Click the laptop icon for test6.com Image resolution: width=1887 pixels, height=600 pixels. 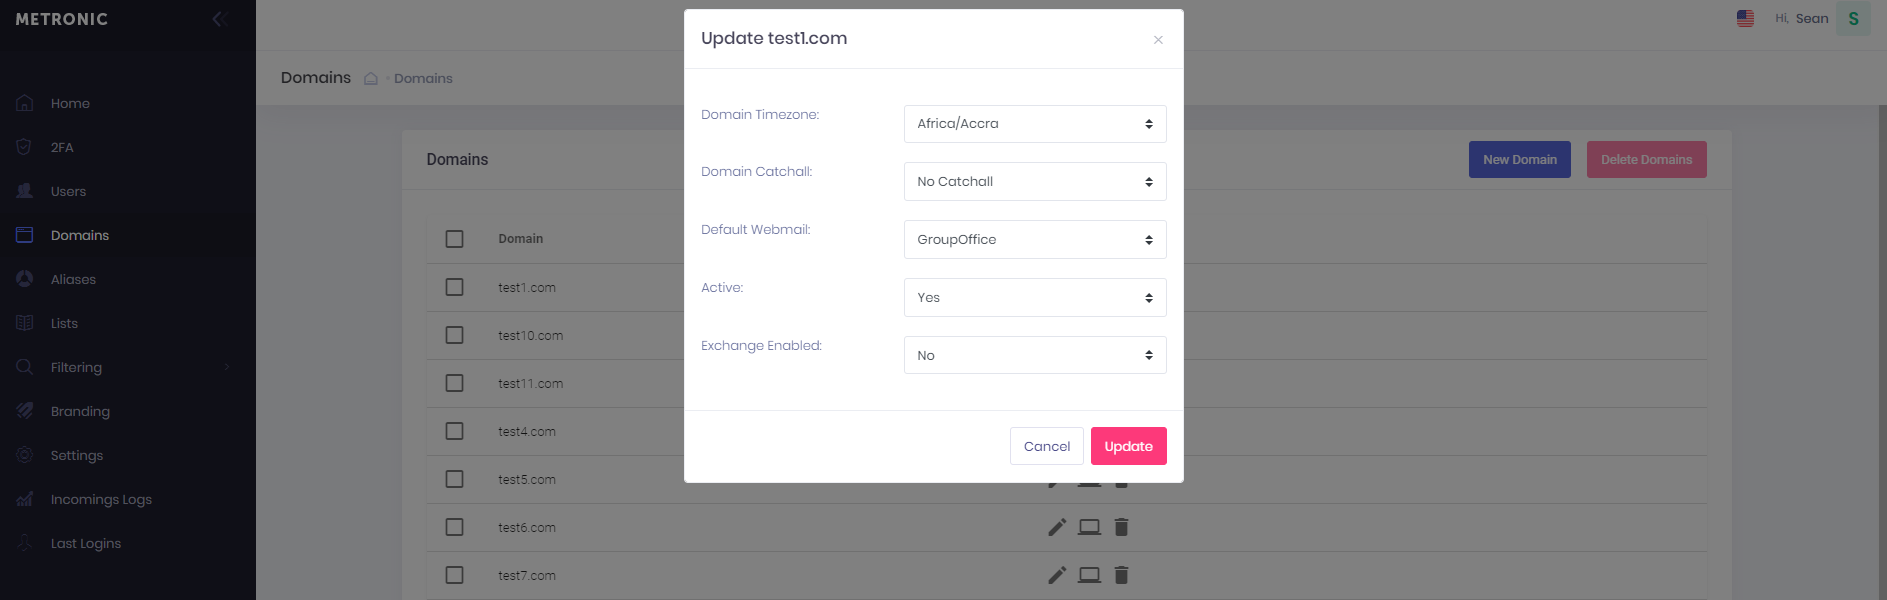click(1089, 527)
